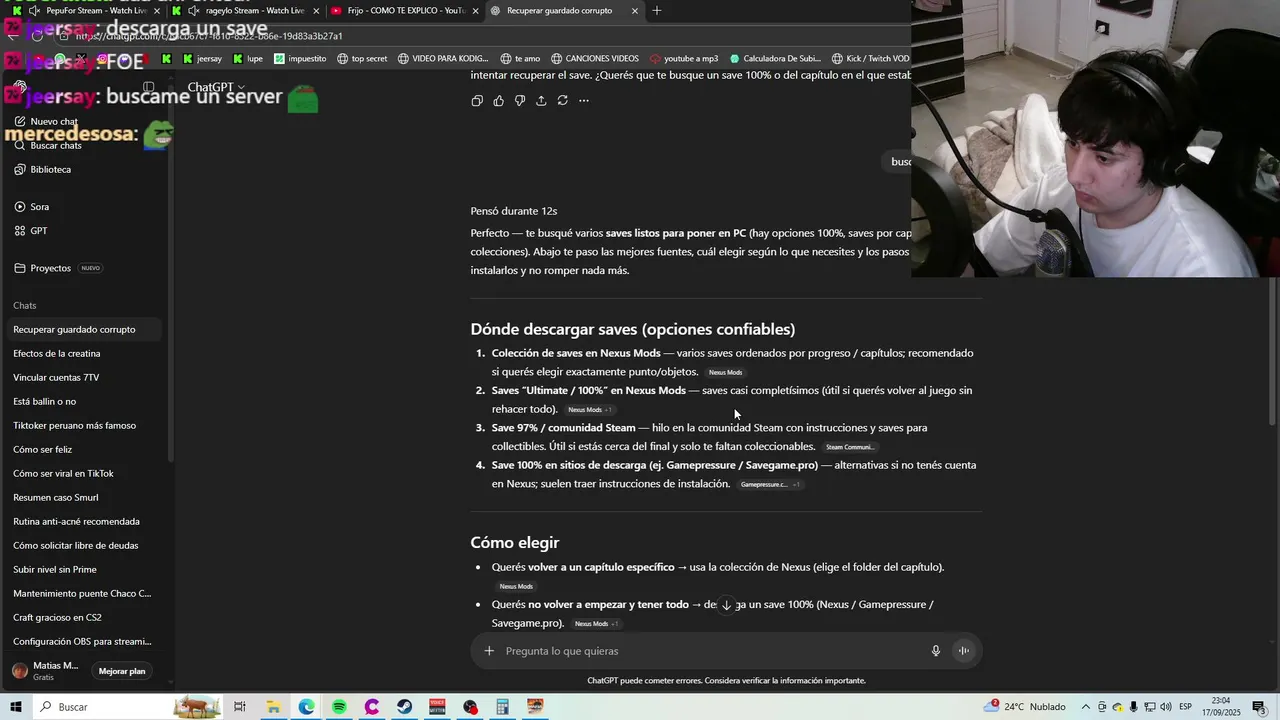Viewport: 1280px width, 720px height.
Task: Click the Mejorar plan button
Action: point(122,671)
